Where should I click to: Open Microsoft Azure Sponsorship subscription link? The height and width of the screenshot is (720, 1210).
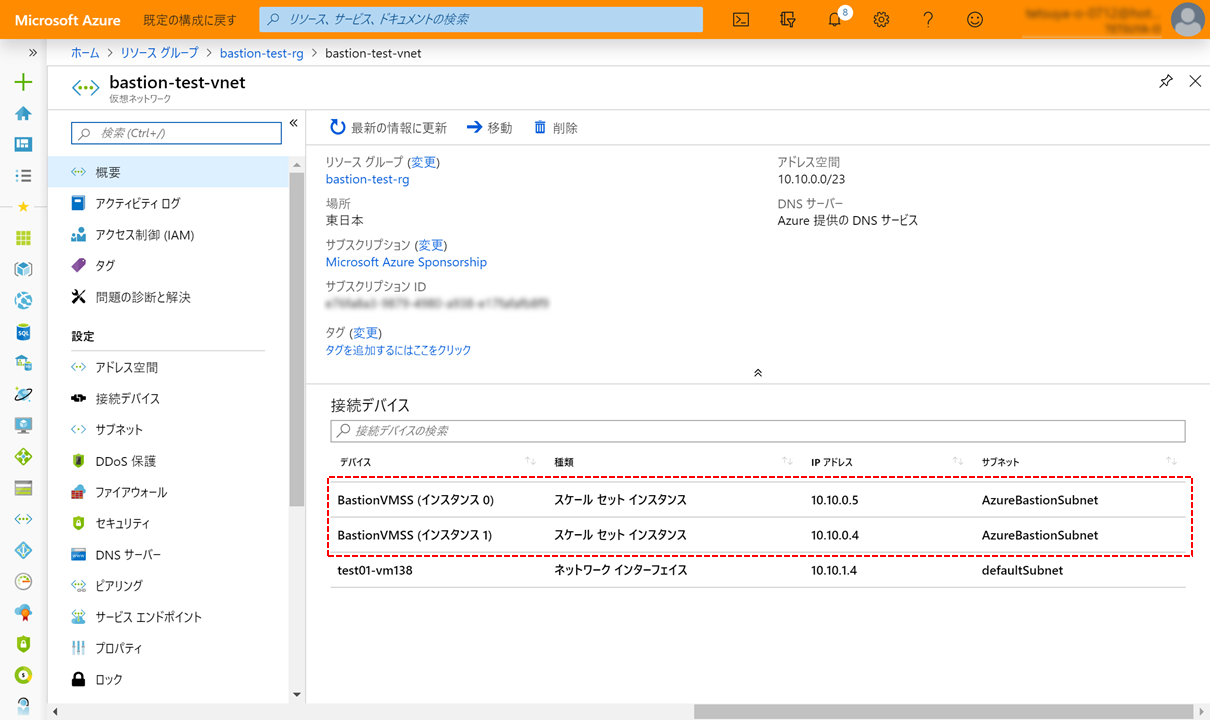point(406,262)
